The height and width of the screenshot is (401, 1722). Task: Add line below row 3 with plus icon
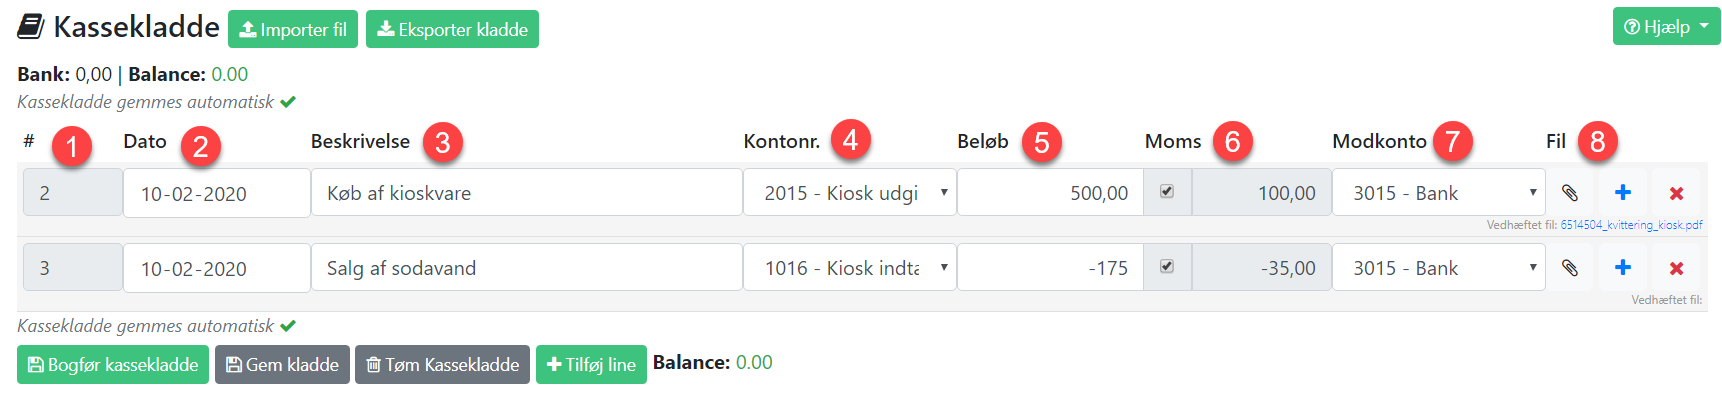1623,268
